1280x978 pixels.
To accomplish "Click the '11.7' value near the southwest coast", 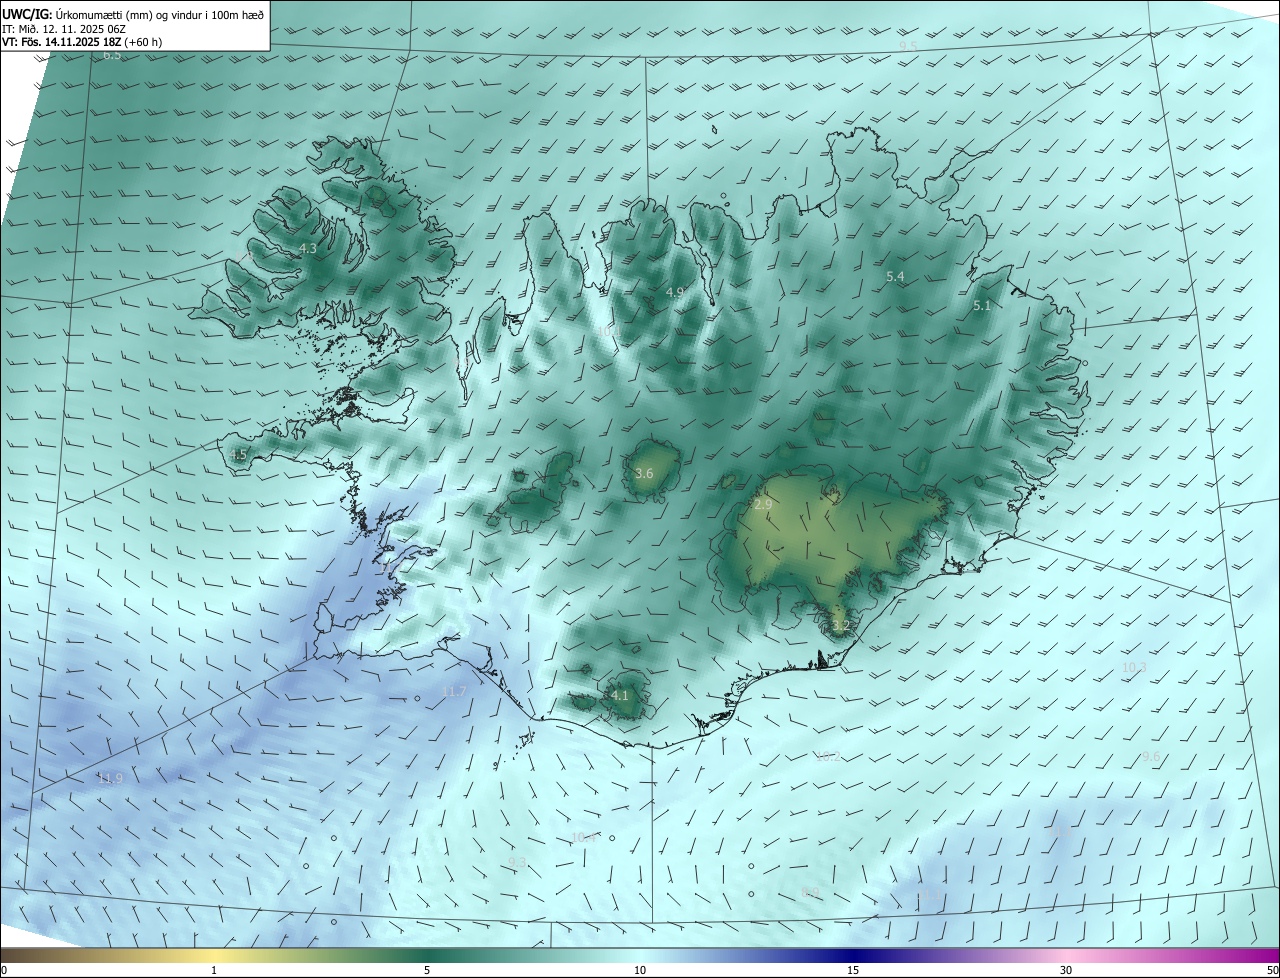I will click(454, 691).
